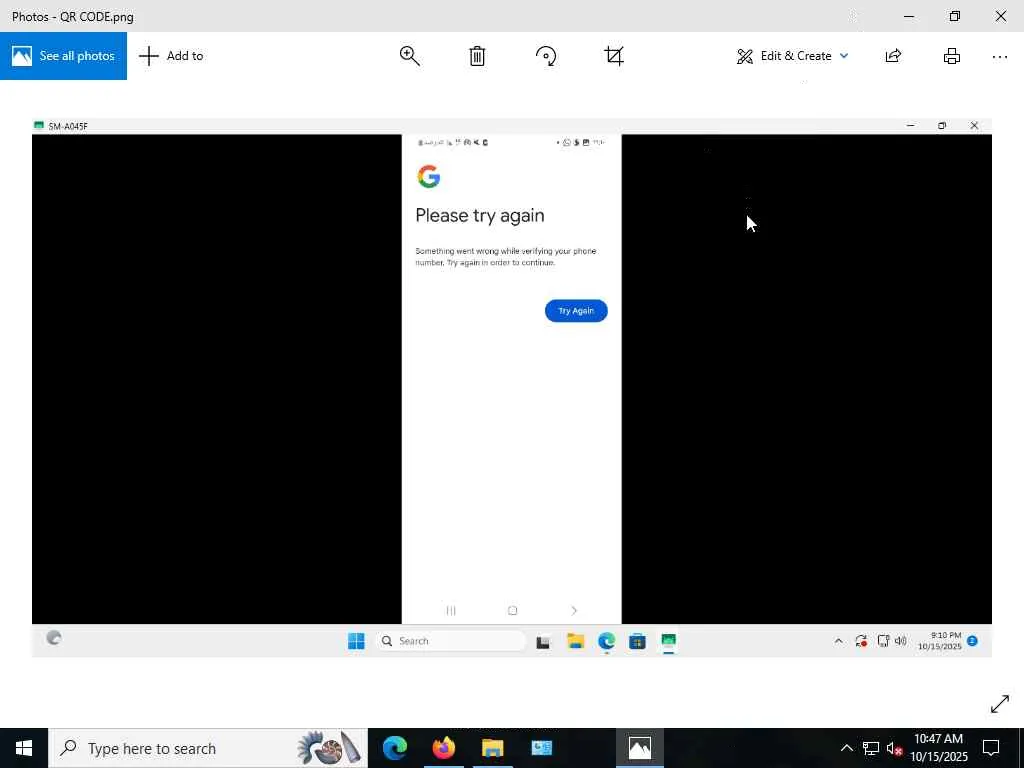Image resolution: width=1024 pixels, height=768 pixels.
Task: Open the notification center icon
Action: (991, 748)
